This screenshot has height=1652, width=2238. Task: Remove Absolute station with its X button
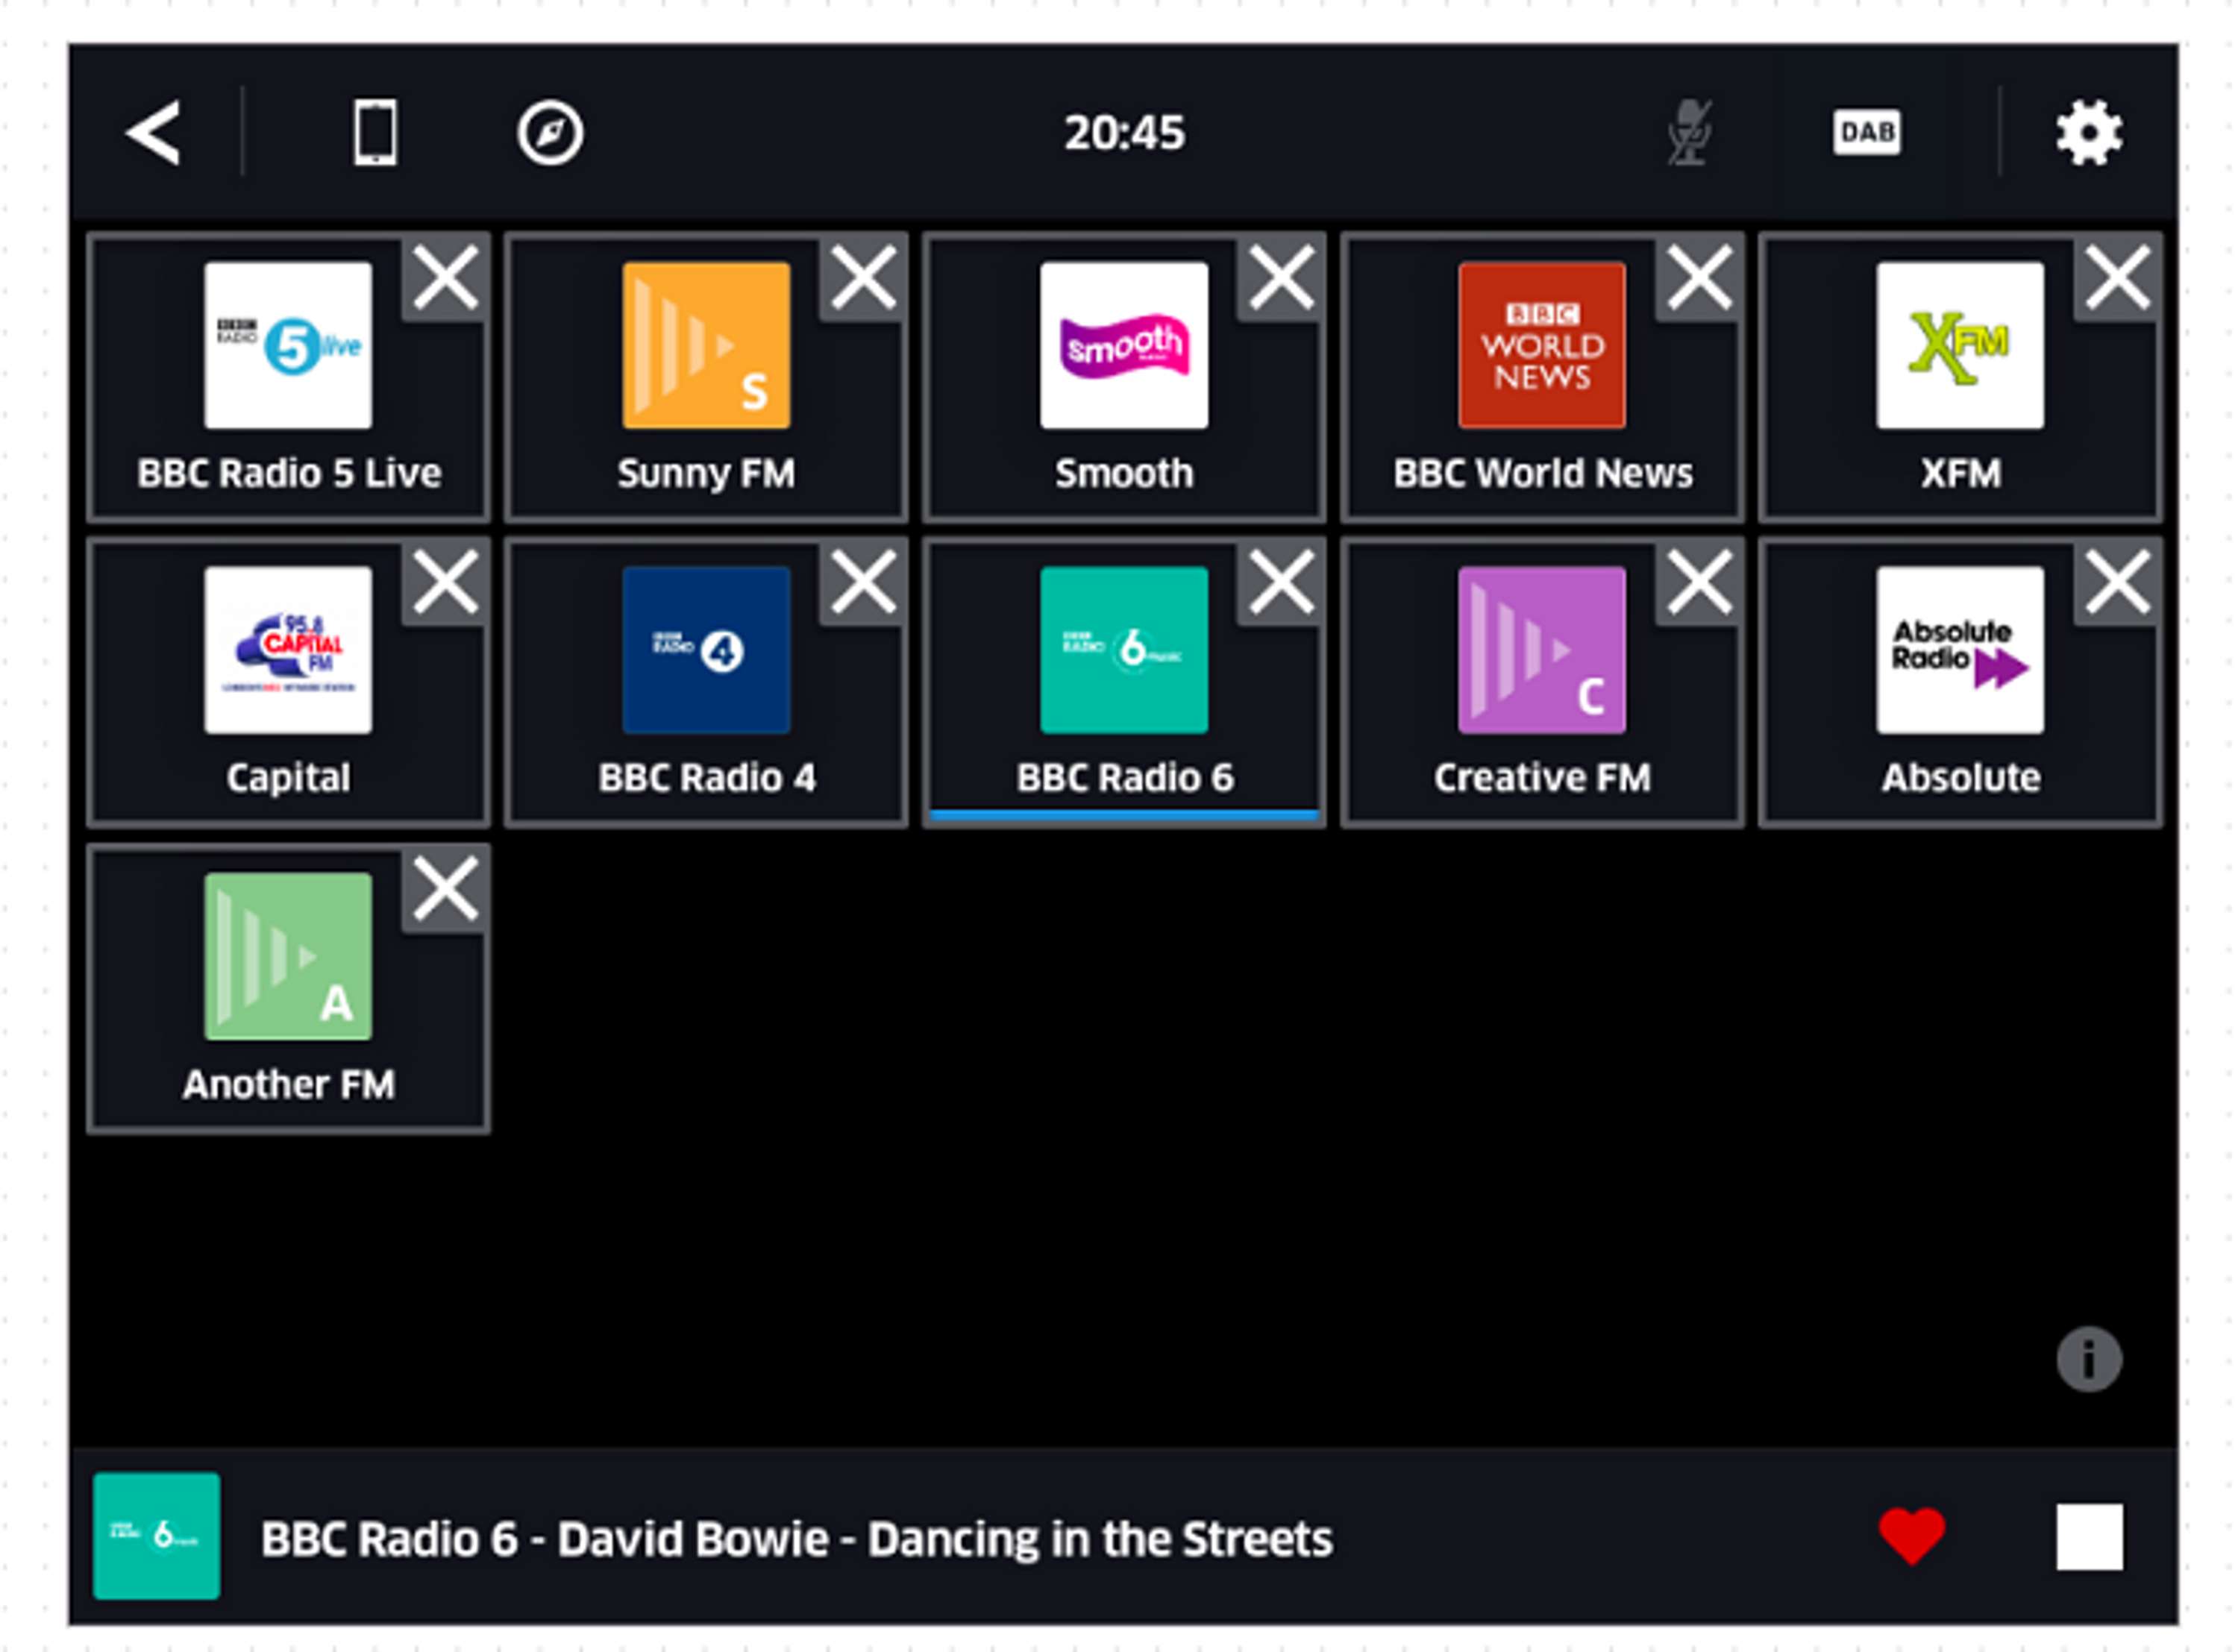2118,583
